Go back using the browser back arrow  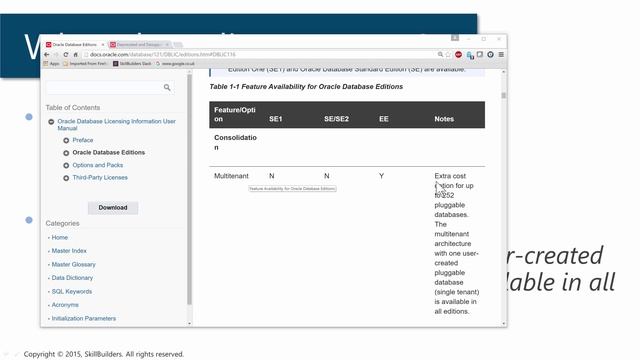[x=47, y=54]
